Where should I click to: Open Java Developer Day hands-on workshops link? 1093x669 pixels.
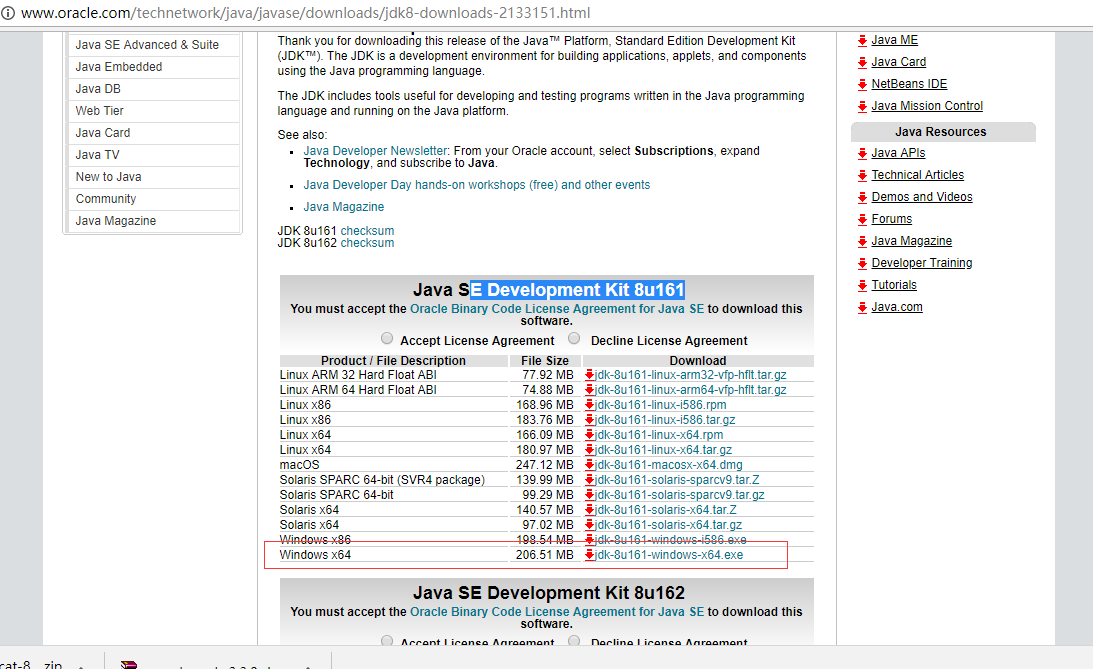point(477,185)
